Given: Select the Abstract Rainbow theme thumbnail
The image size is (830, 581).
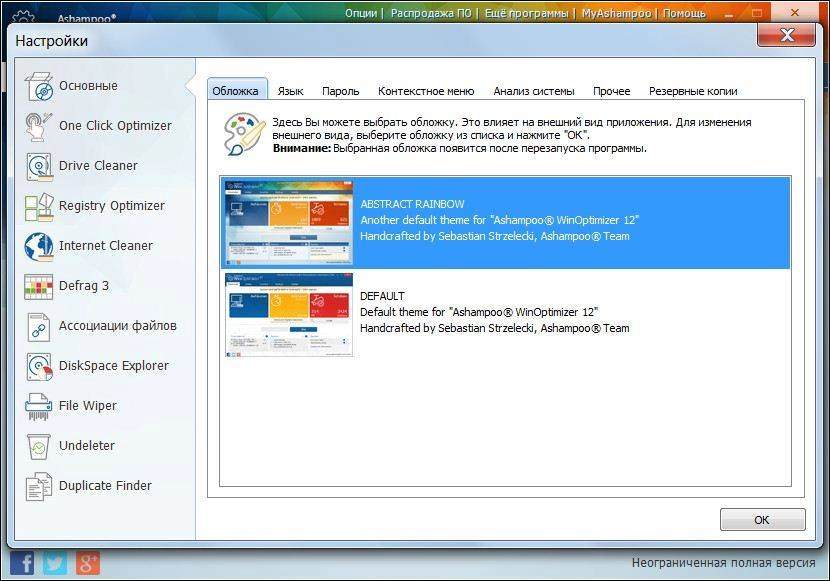Looking at the screenshot, I should point(289,223).
